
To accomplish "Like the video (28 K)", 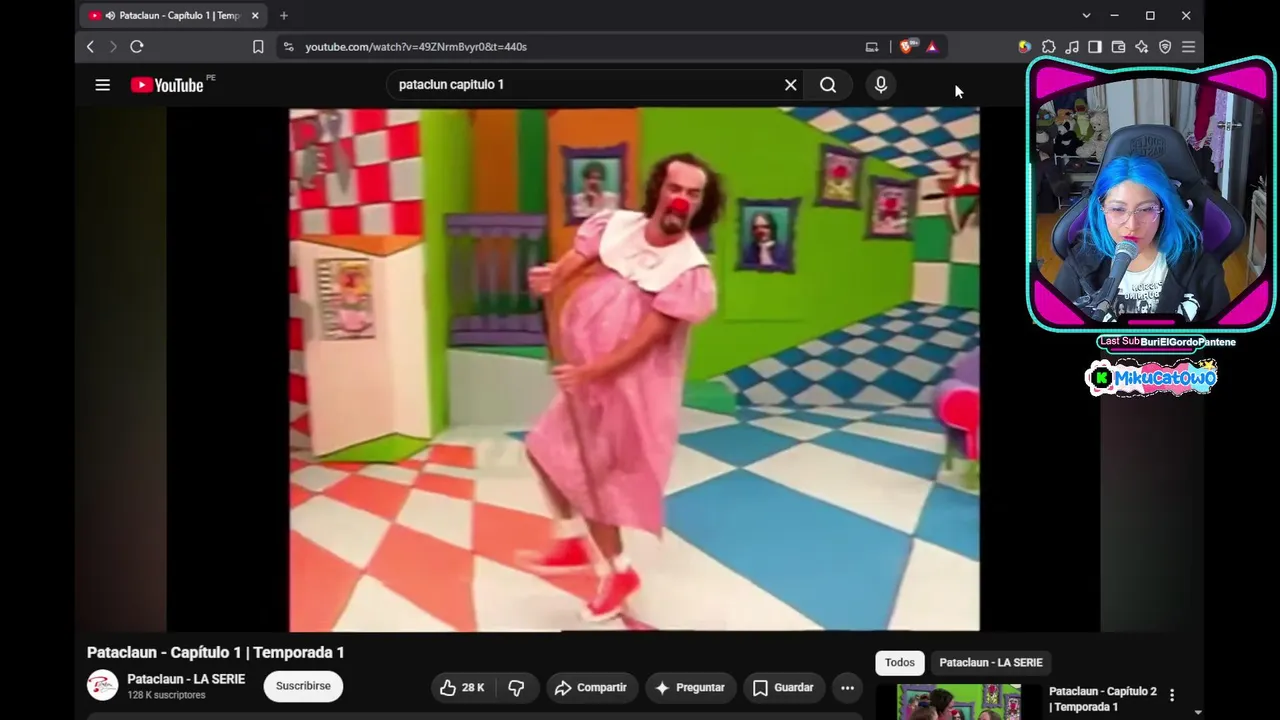I will click(462, 687).
